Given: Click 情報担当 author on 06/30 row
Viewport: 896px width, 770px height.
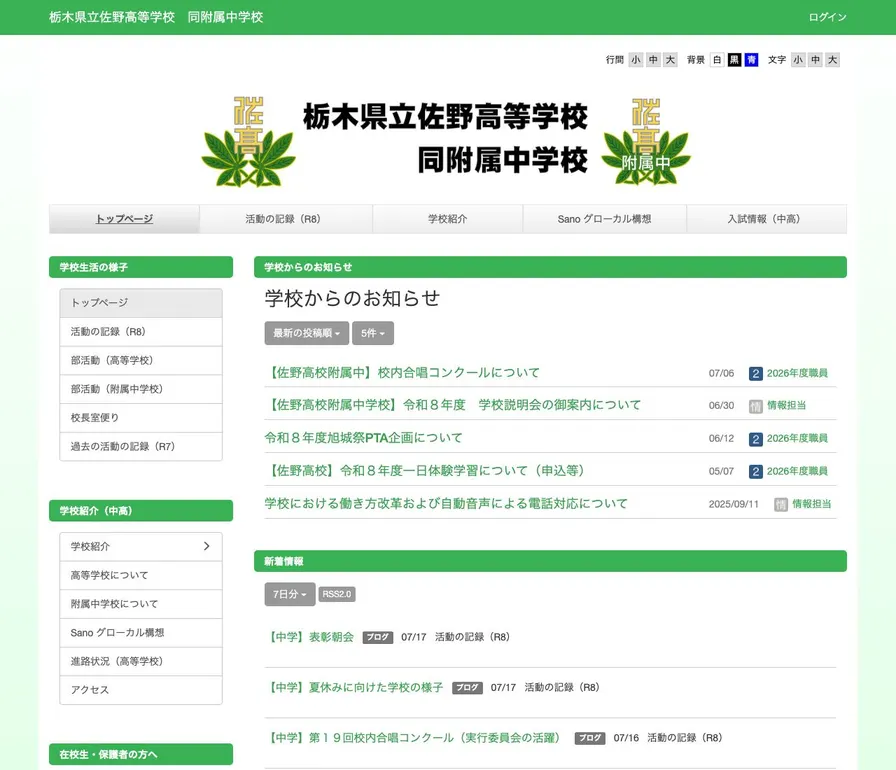Looking at the screenshot, I should pyautogui.click(x=786, y=406).
